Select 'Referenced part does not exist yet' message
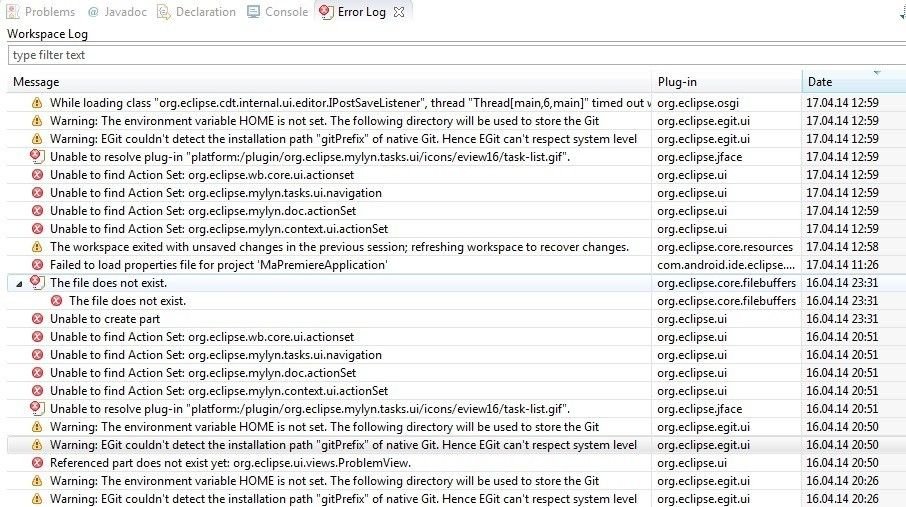Image resolution: width=906 pixels, height=507 pixels. tap(230, 462)
